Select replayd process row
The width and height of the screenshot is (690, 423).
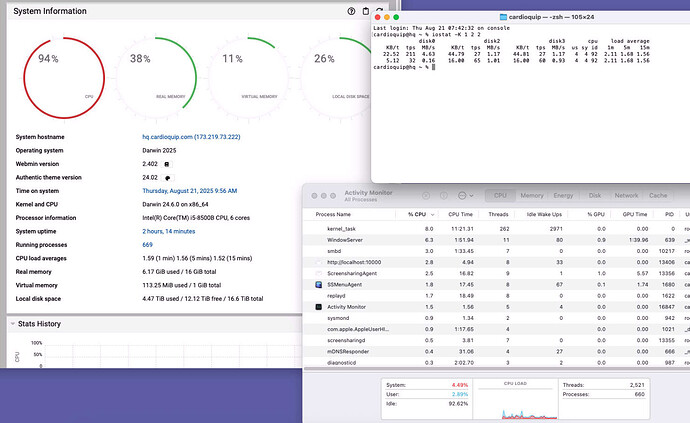tap(496, 296)
